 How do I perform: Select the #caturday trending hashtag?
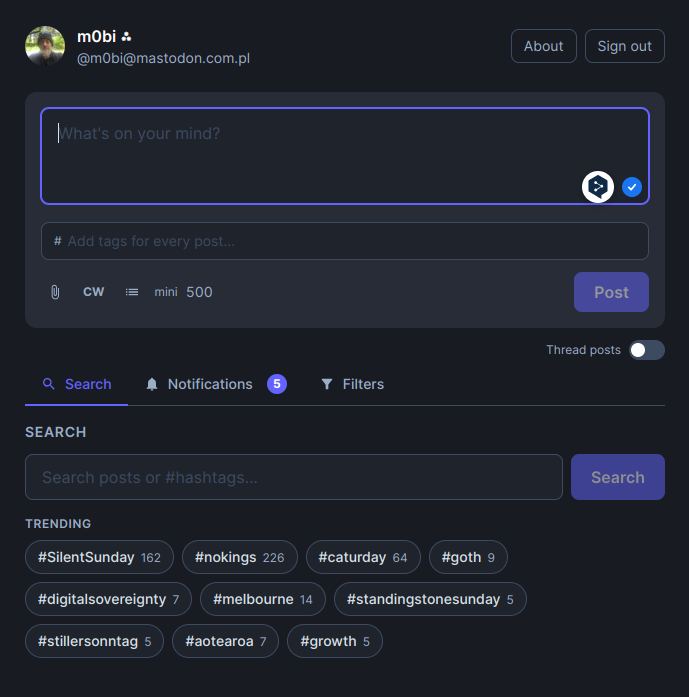362,557
